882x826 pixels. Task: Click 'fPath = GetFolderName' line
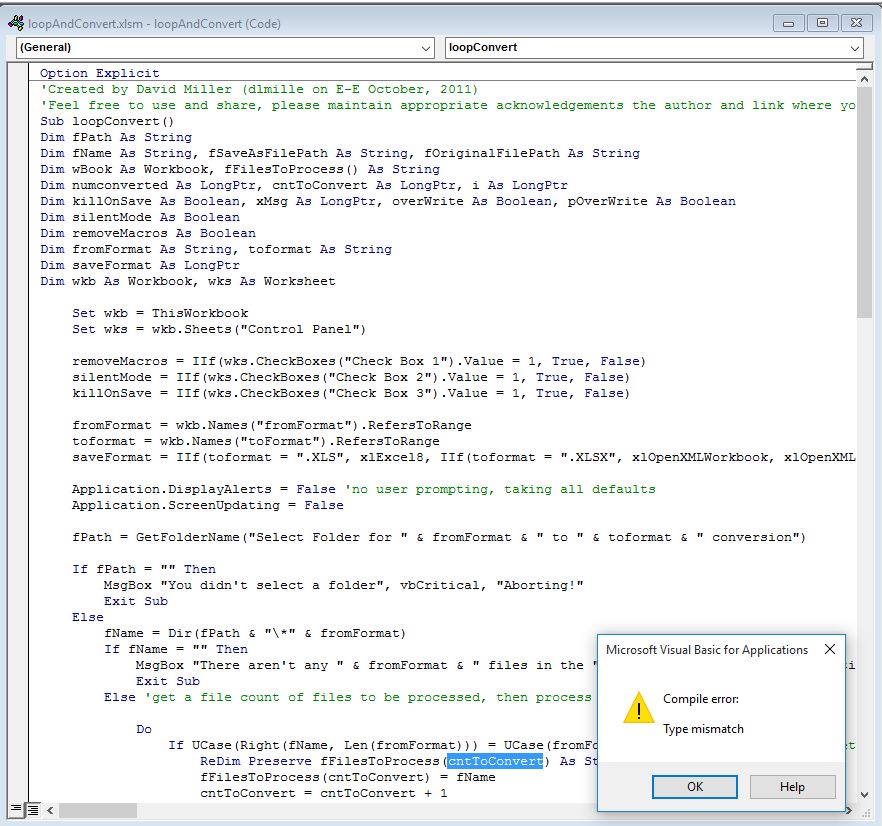point(439,537)
